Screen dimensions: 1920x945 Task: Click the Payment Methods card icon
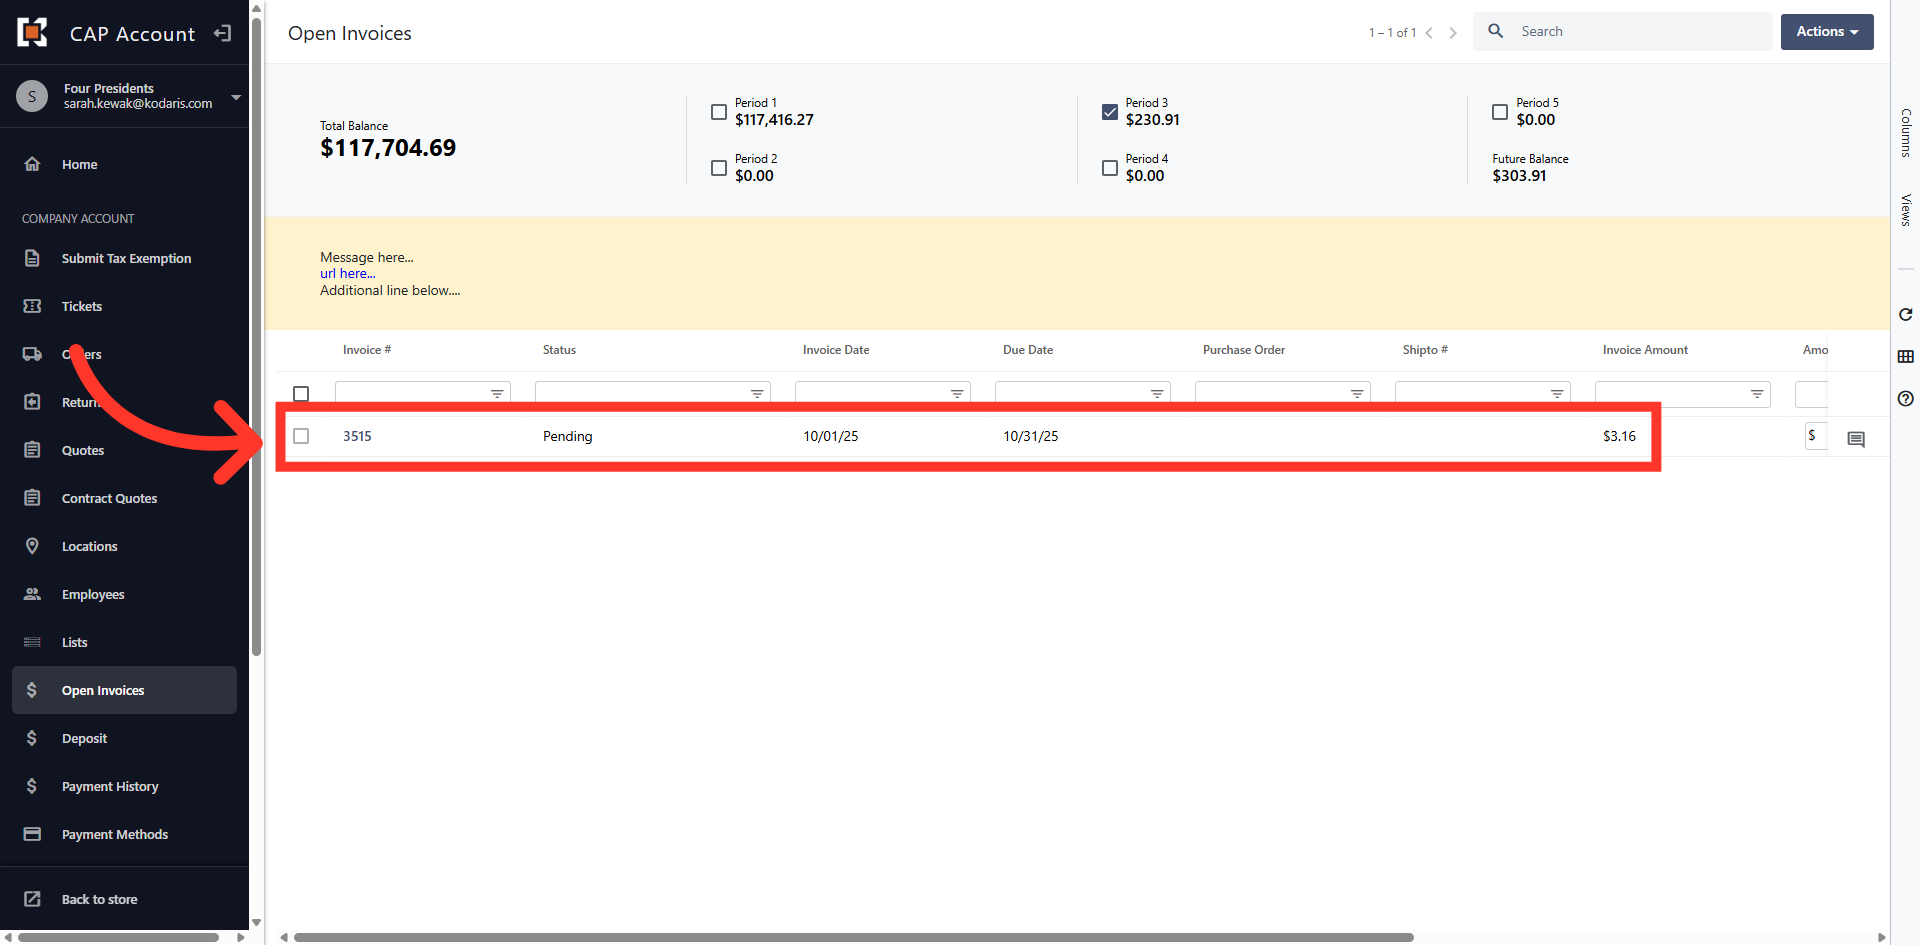click(x=32, y=834)
